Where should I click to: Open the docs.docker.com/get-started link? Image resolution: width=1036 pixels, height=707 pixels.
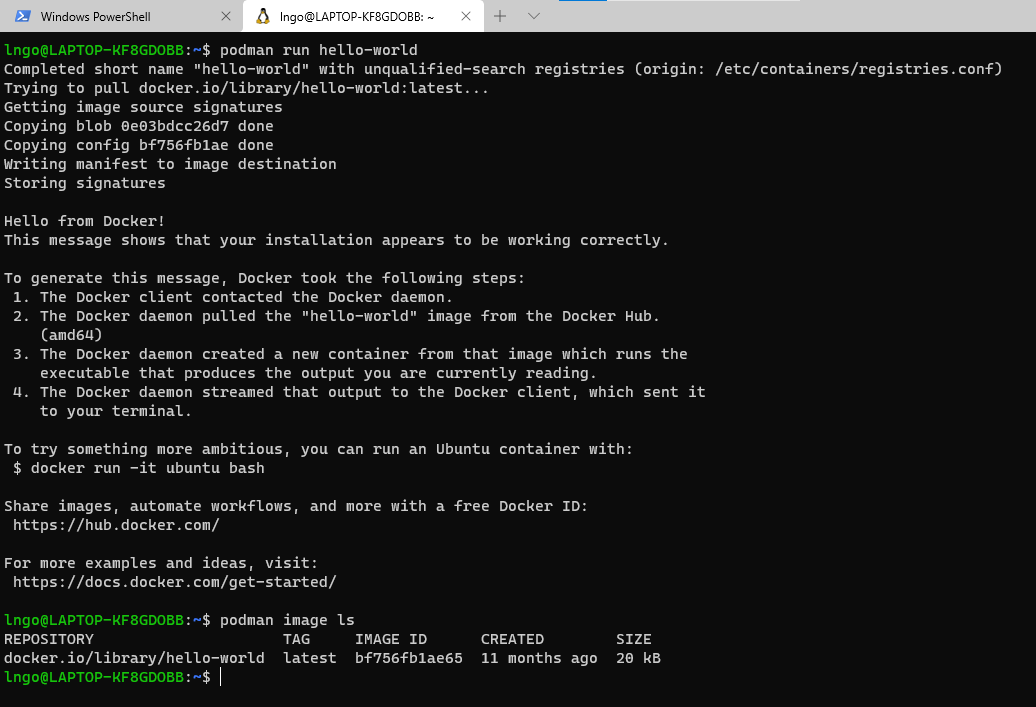(175, 582)
